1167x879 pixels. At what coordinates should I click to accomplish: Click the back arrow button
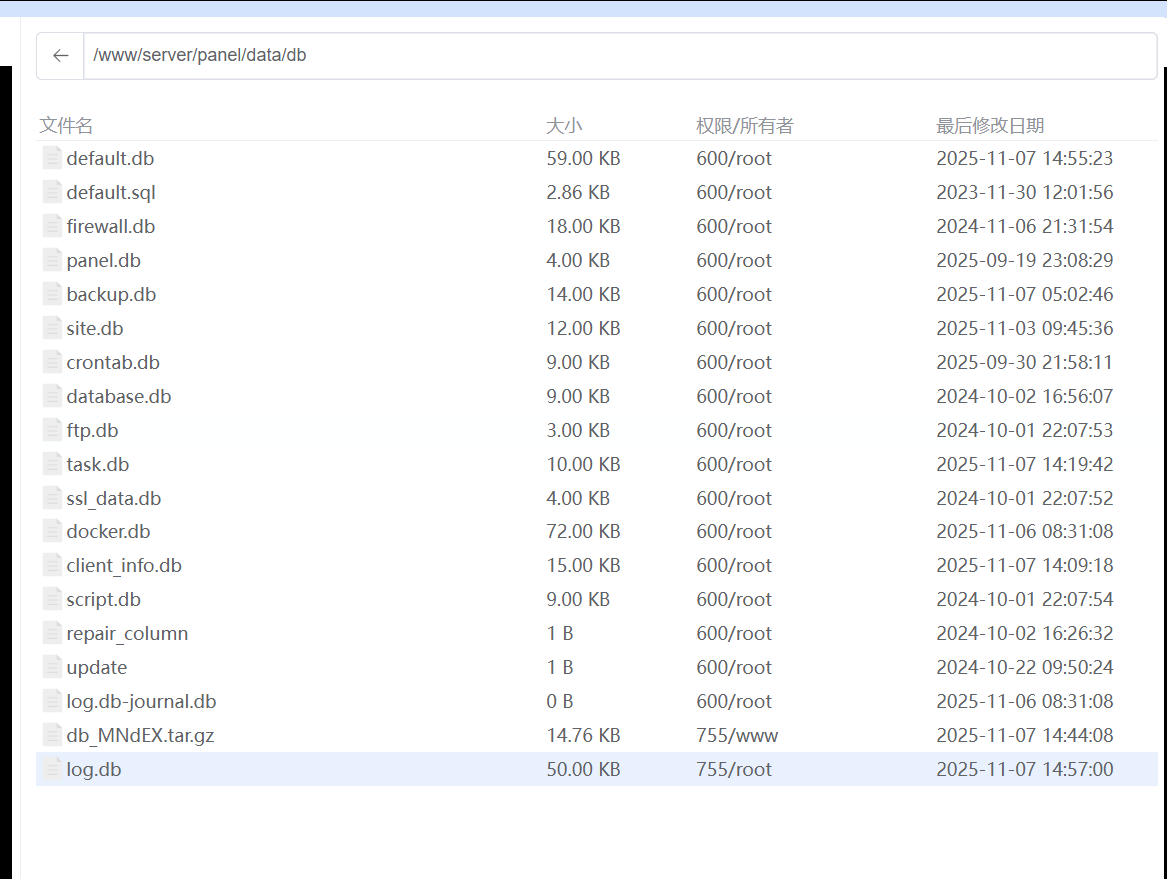[61, 56]
